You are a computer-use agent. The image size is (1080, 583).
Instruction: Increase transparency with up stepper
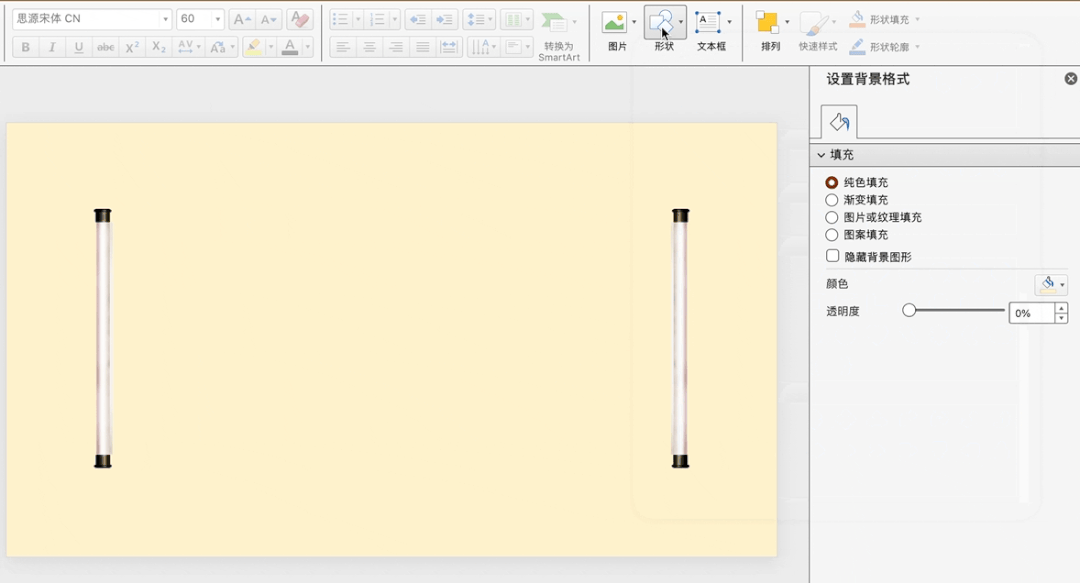click(1061, 308)
